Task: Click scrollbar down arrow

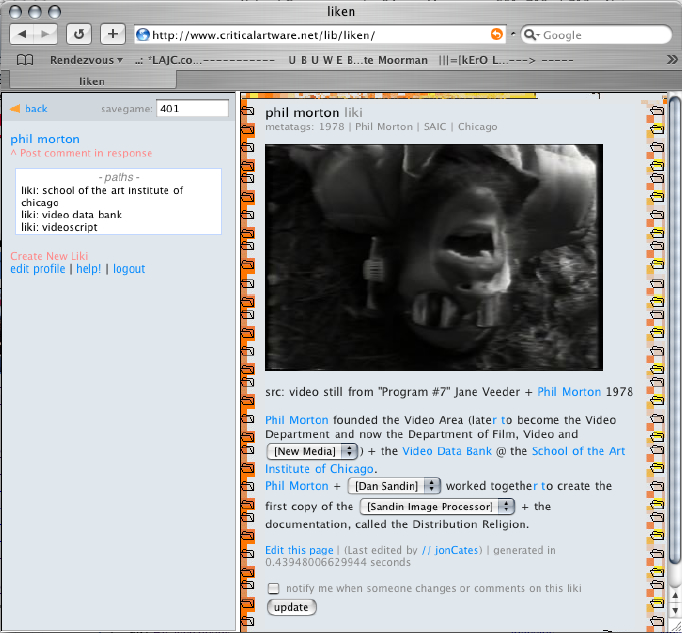Action: 675,612
